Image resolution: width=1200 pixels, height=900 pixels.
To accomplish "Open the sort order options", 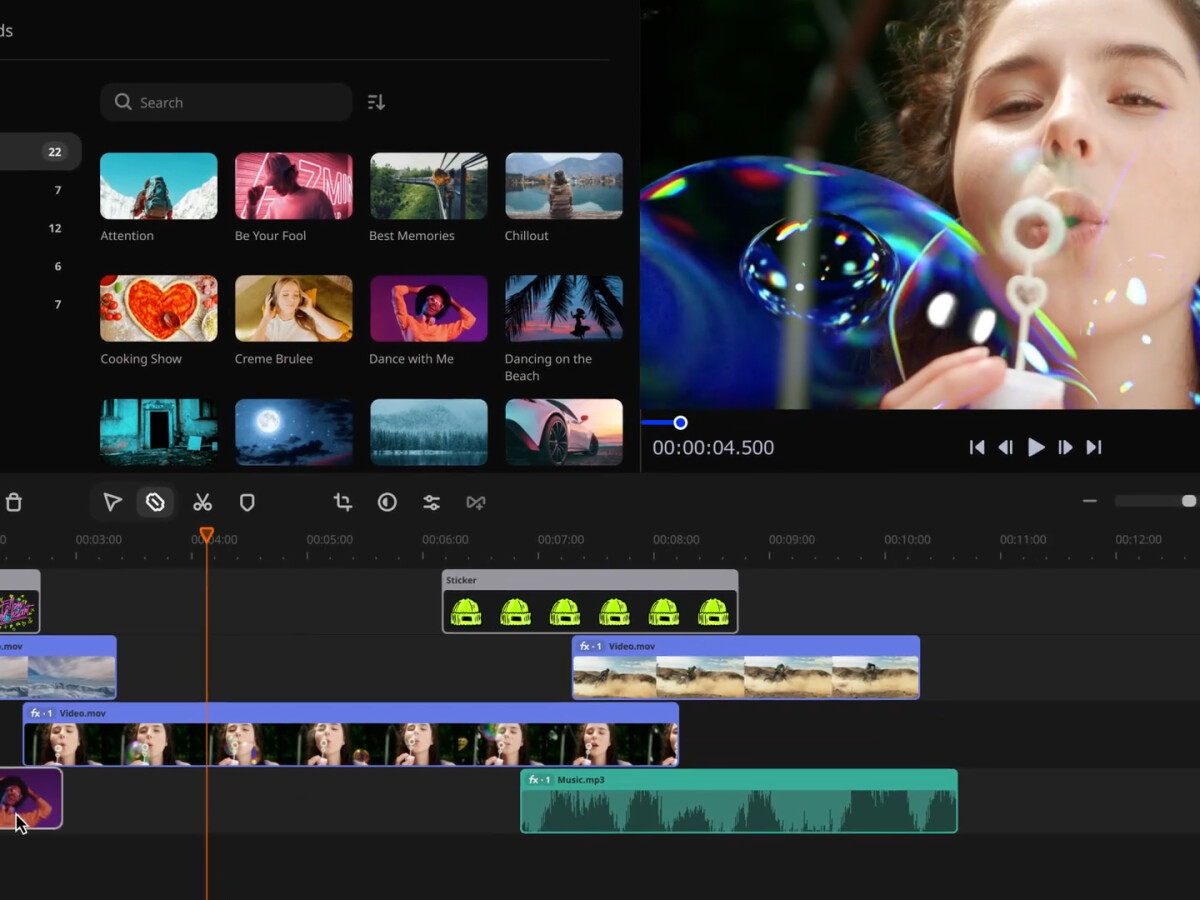I will coord(376,102).
